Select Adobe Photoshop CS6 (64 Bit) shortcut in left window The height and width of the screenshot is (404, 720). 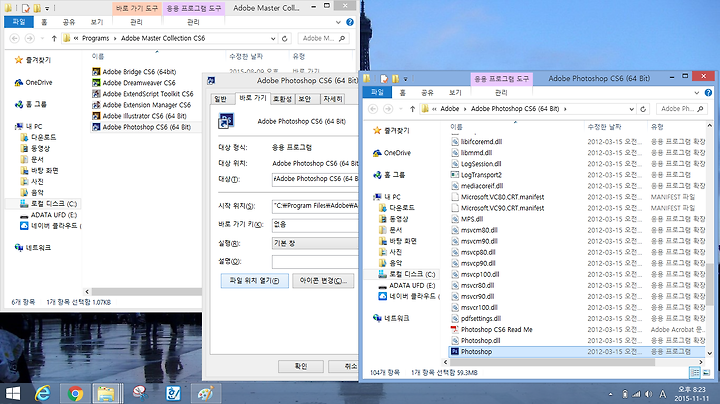(146, 127)
